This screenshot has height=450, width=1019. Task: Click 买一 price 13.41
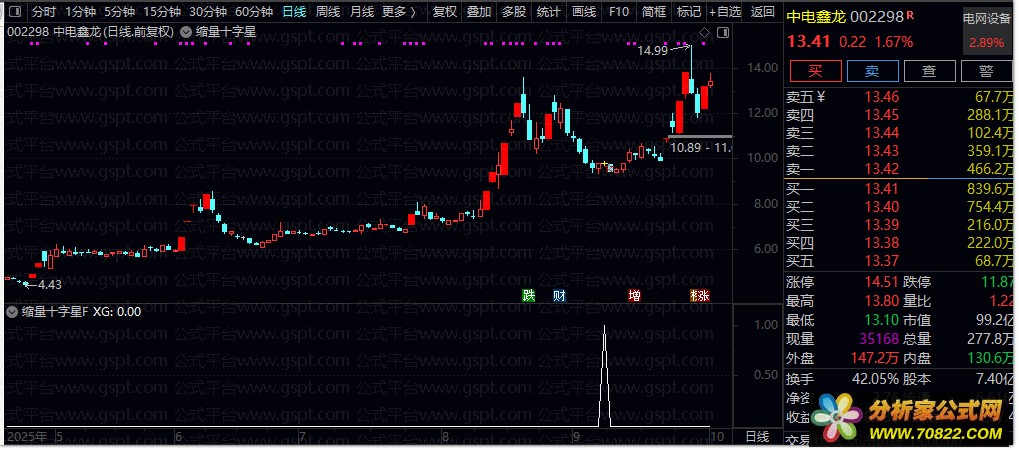(x=881, y=189)
